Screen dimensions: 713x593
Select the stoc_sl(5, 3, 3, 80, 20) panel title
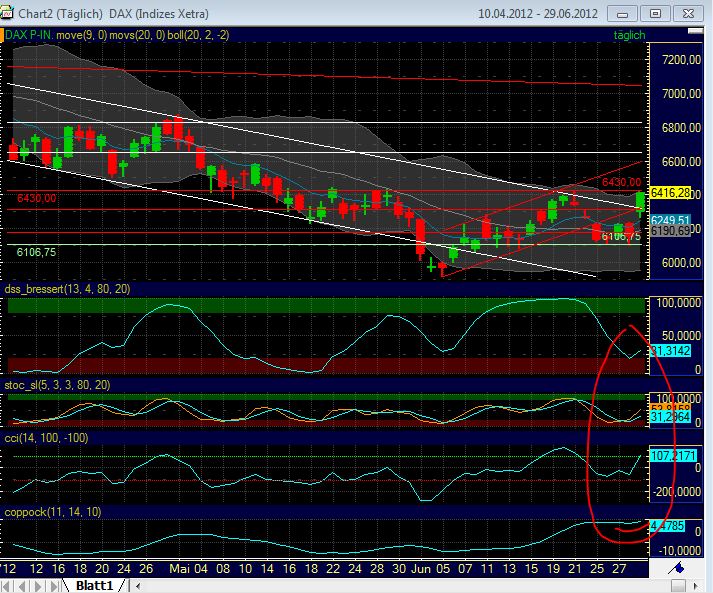tap(57, 385)
